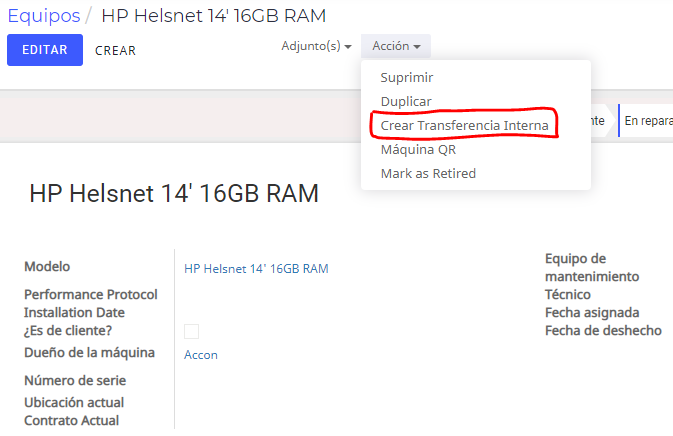Select Máquina QR menu entry
Screen dimensions: 673x436
pyautogui.click(x=418, y=149)
